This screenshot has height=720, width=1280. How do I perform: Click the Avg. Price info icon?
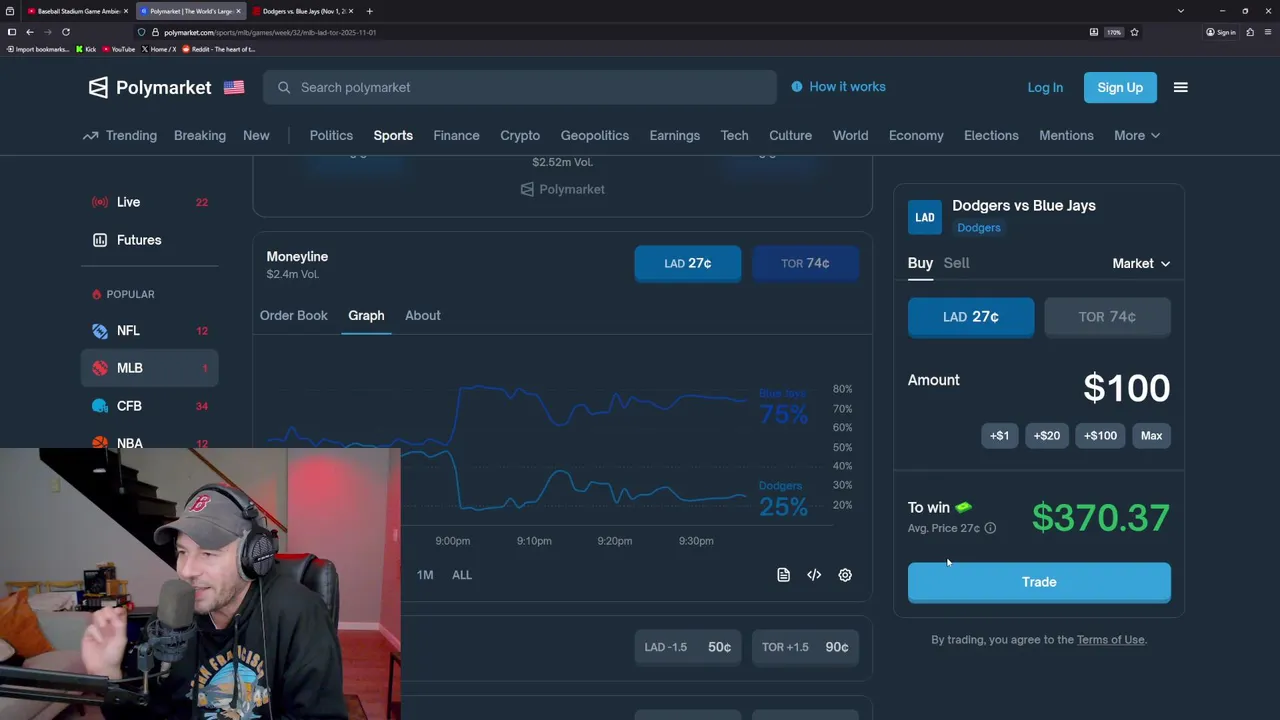(990, 528)
